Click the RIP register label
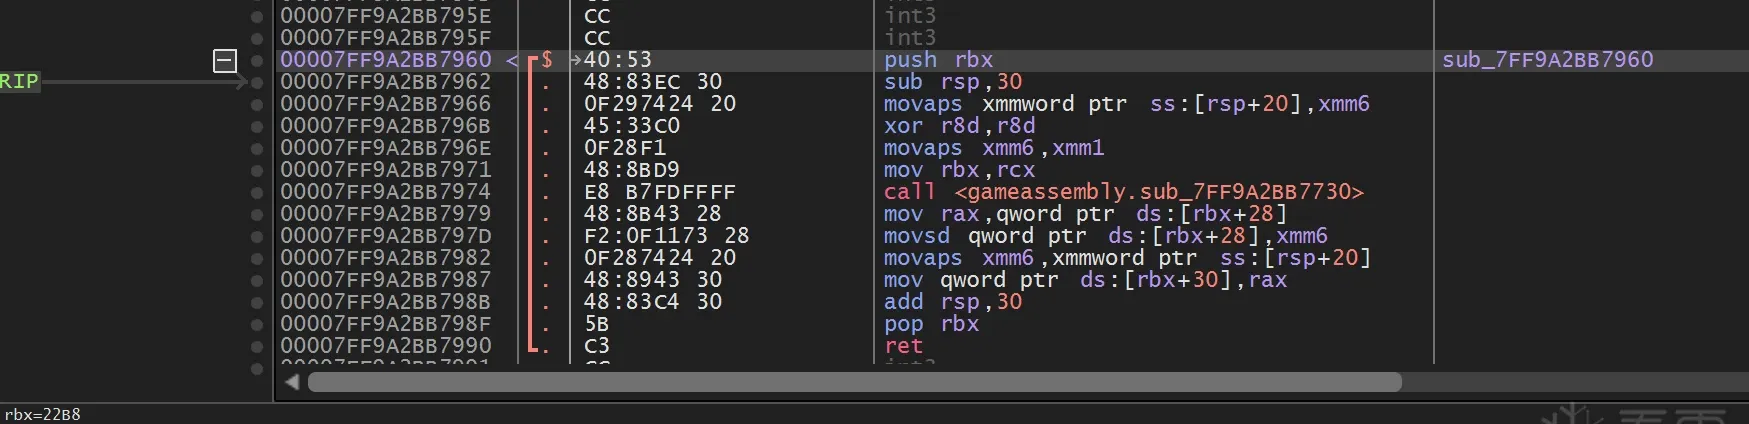Viewport: 1749px width, 424px height. click(19, 82)
